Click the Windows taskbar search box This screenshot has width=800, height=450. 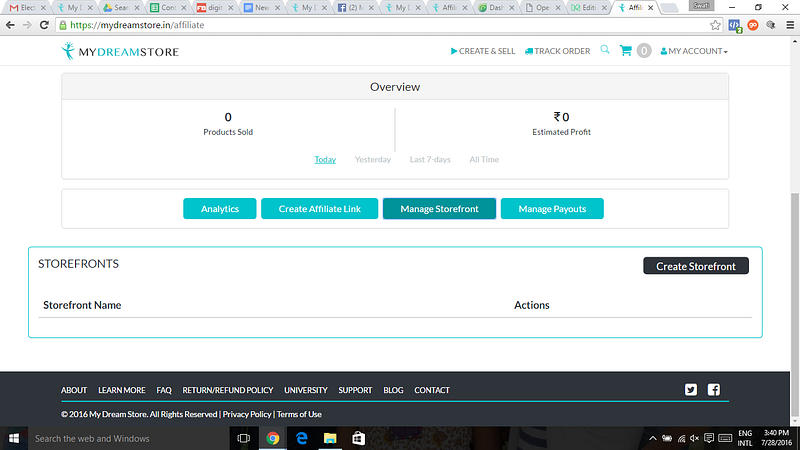coord(128,438)
